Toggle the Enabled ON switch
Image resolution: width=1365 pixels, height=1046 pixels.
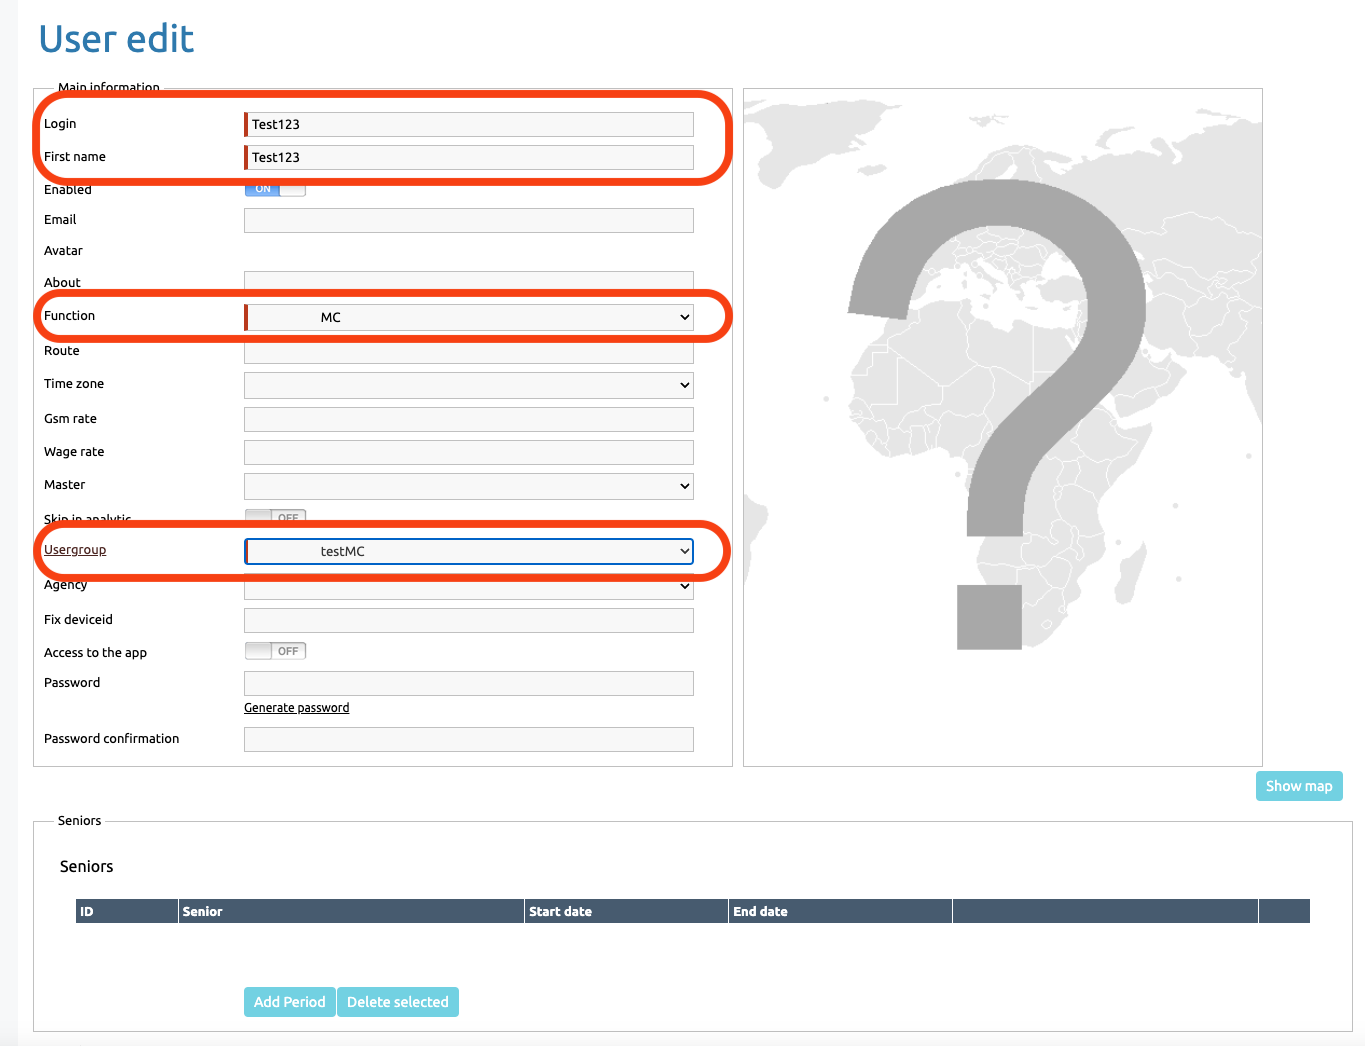click(275, 190)
